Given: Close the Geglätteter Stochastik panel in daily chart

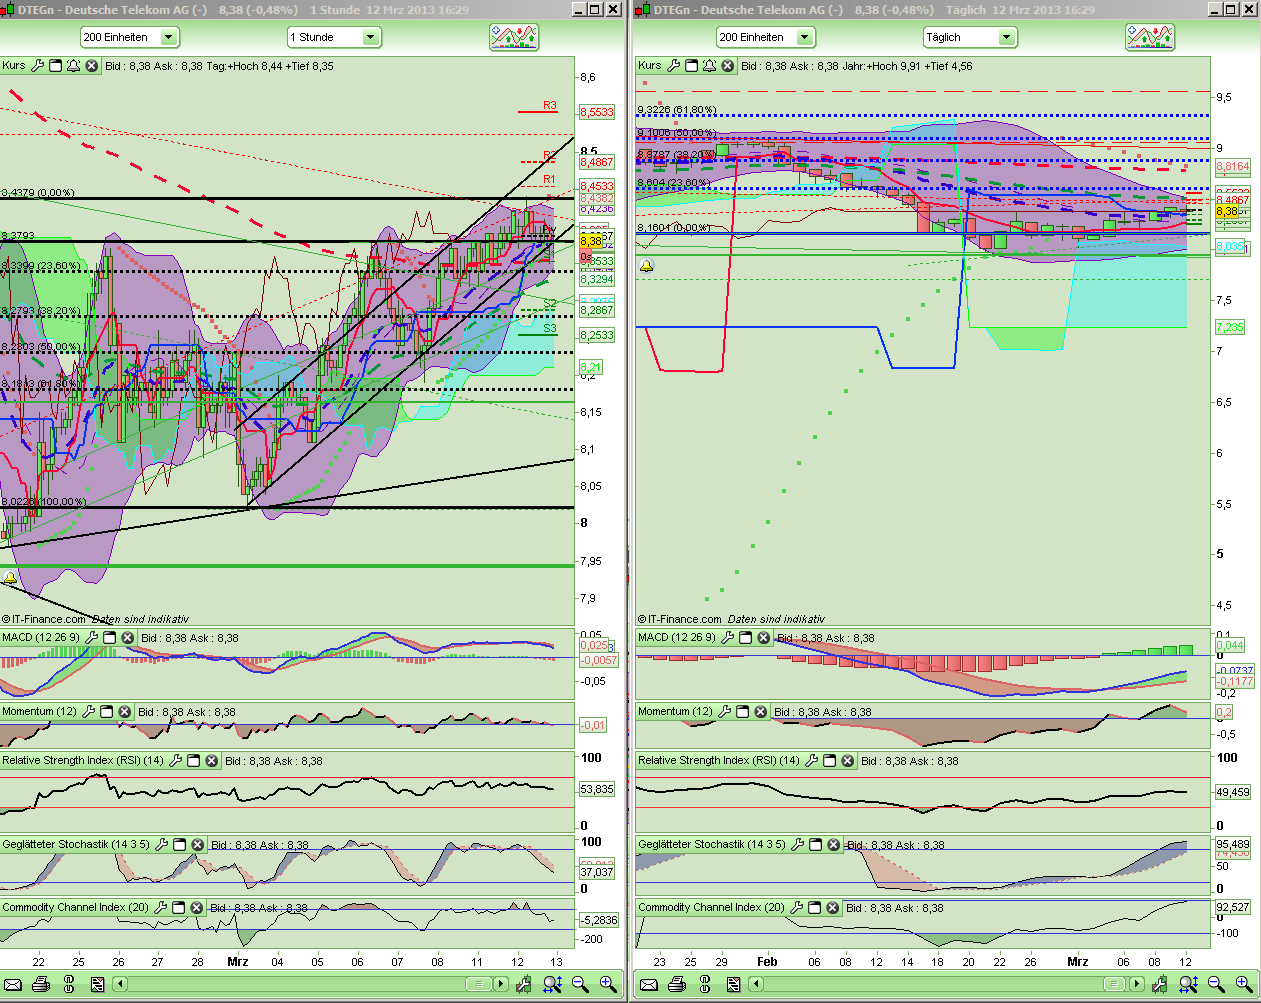Looking at the screenshot, I should 833,845.
